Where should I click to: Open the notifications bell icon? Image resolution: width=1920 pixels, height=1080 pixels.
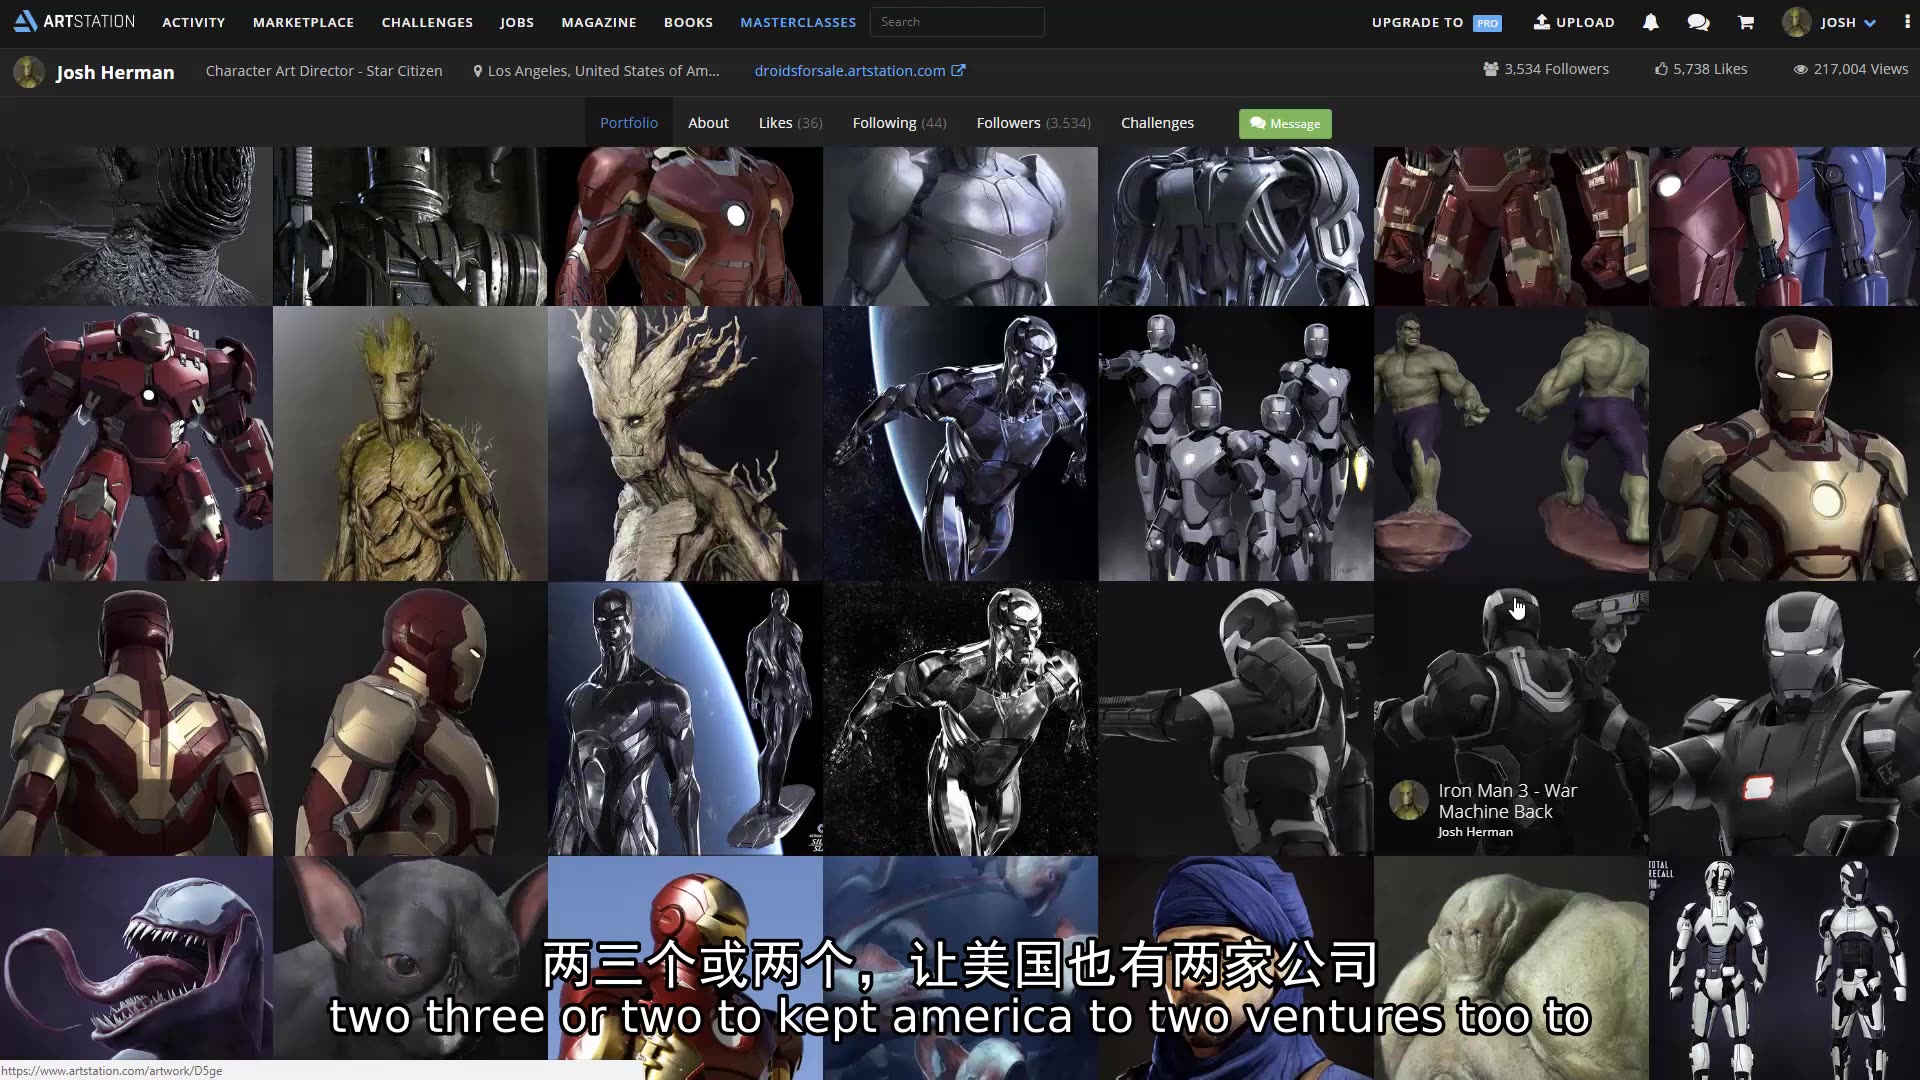1650,22
